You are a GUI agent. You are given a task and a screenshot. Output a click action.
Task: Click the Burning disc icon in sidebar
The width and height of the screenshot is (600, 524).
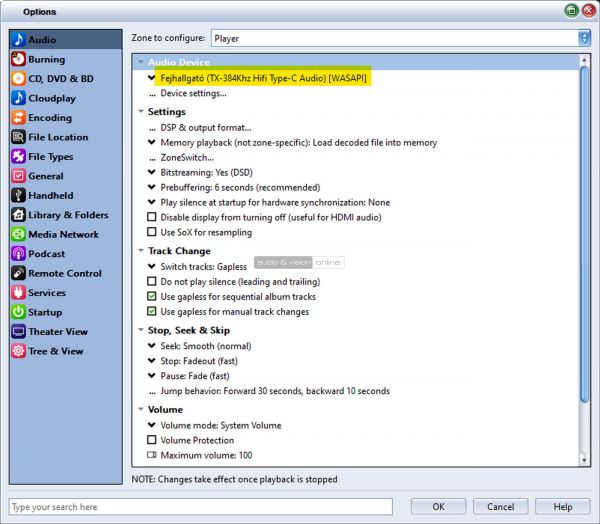pos(19,59)
